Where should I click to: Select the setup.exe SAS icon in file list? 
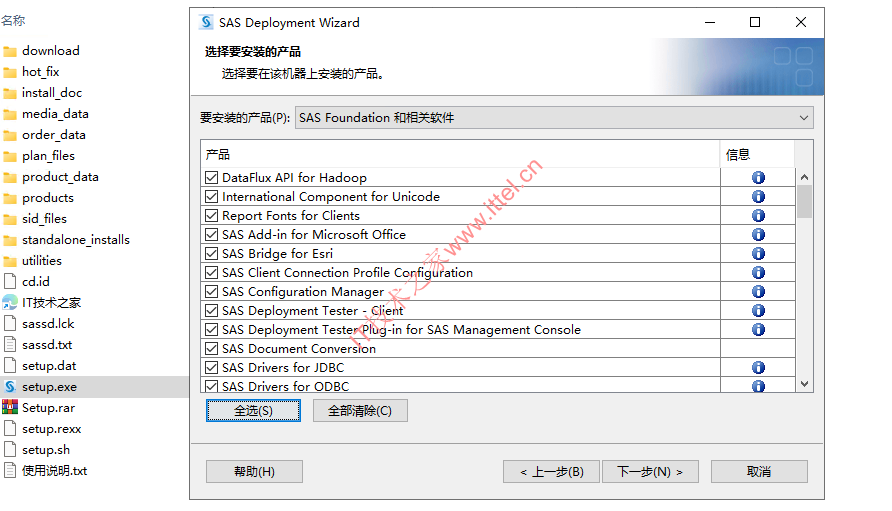[10, 387]
